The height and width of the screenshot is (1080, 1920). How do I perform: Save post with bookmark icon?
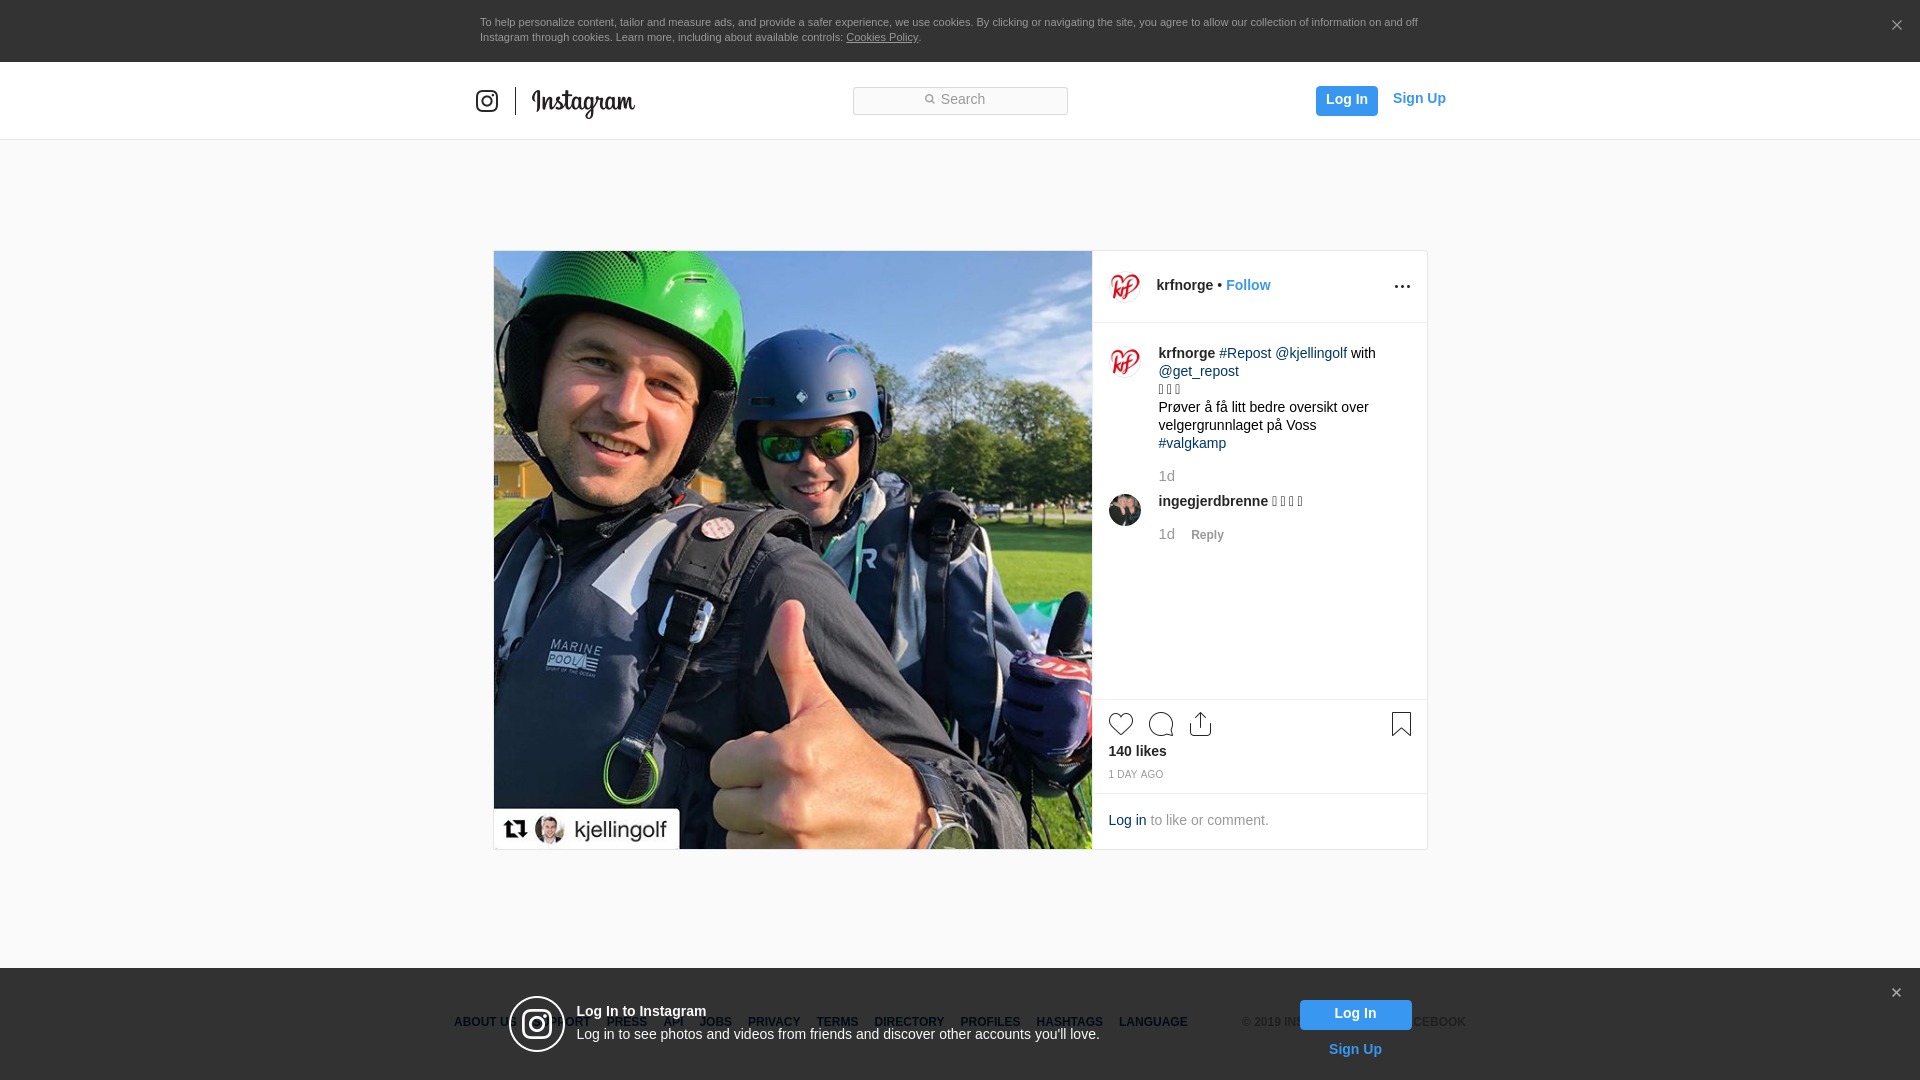pos(1401,724)
